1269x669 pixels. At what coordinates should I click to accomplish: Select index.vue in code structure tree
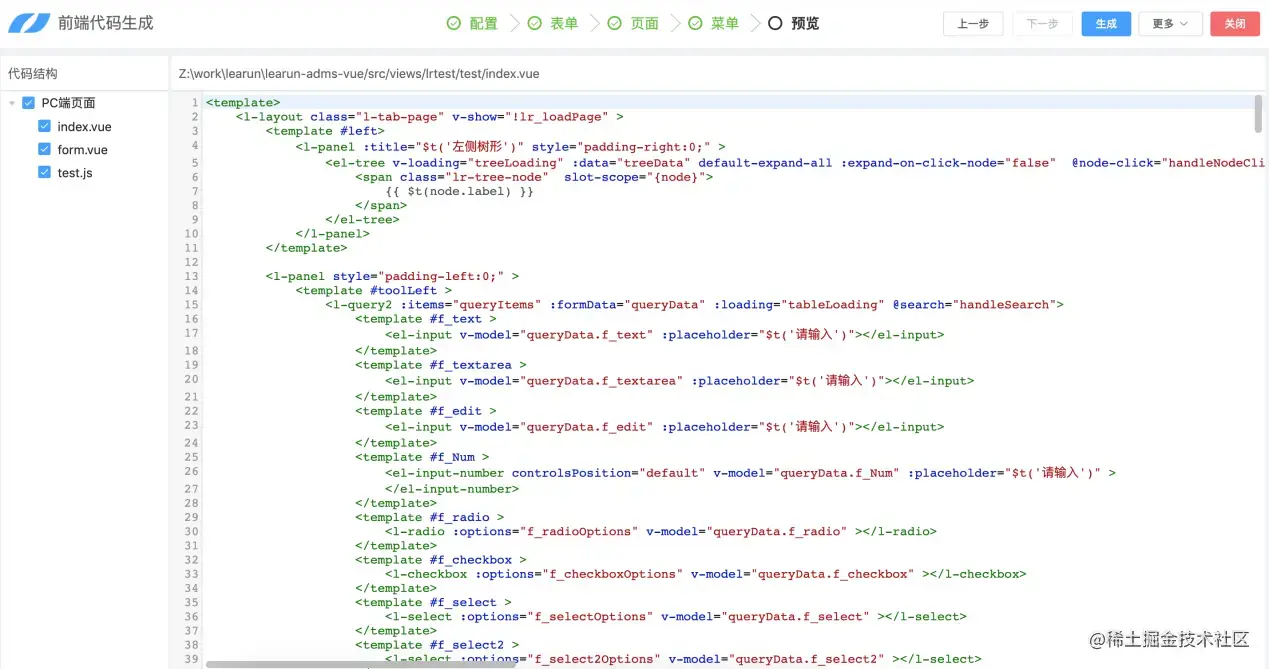[84, 126]
